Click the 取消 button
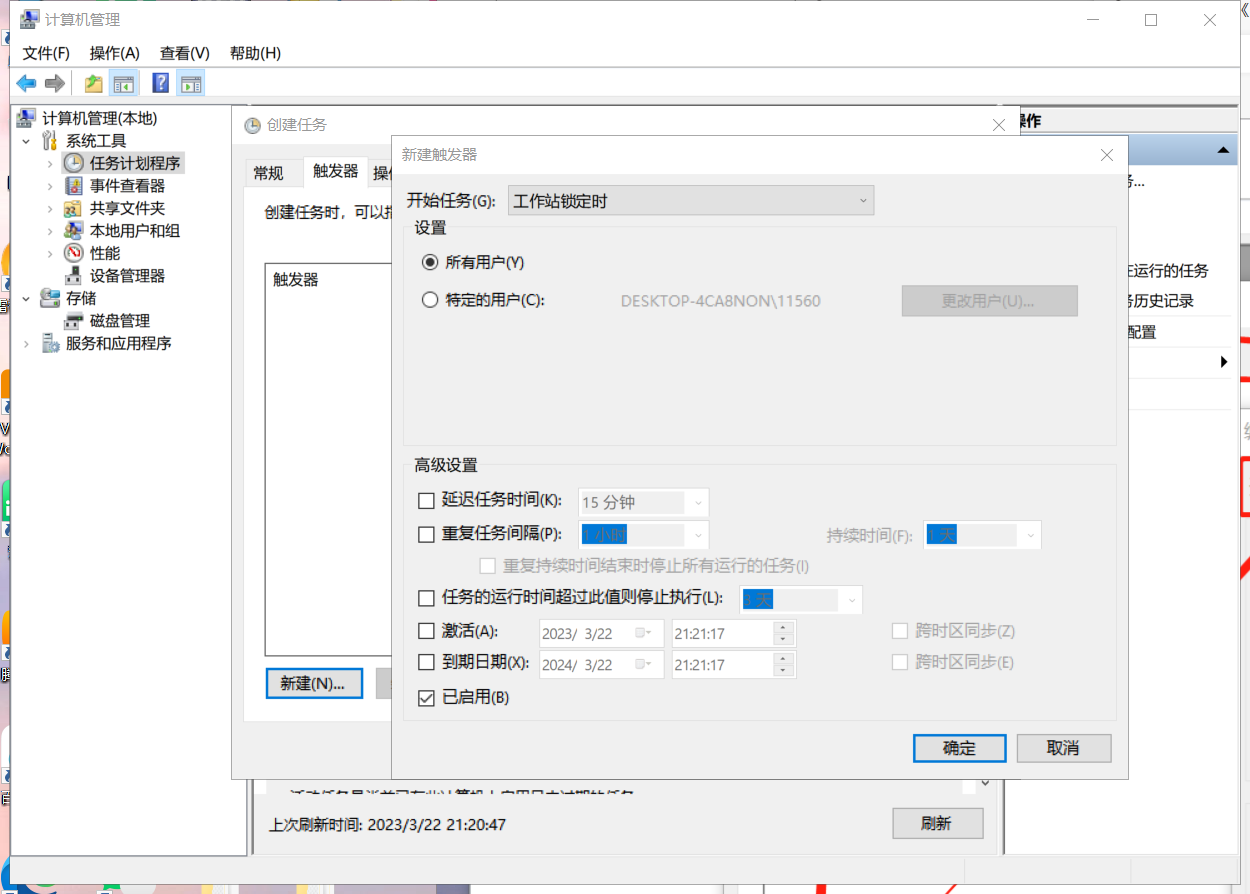Image resolution: width=1250 pixels, height=894 pixels. 1064,748
